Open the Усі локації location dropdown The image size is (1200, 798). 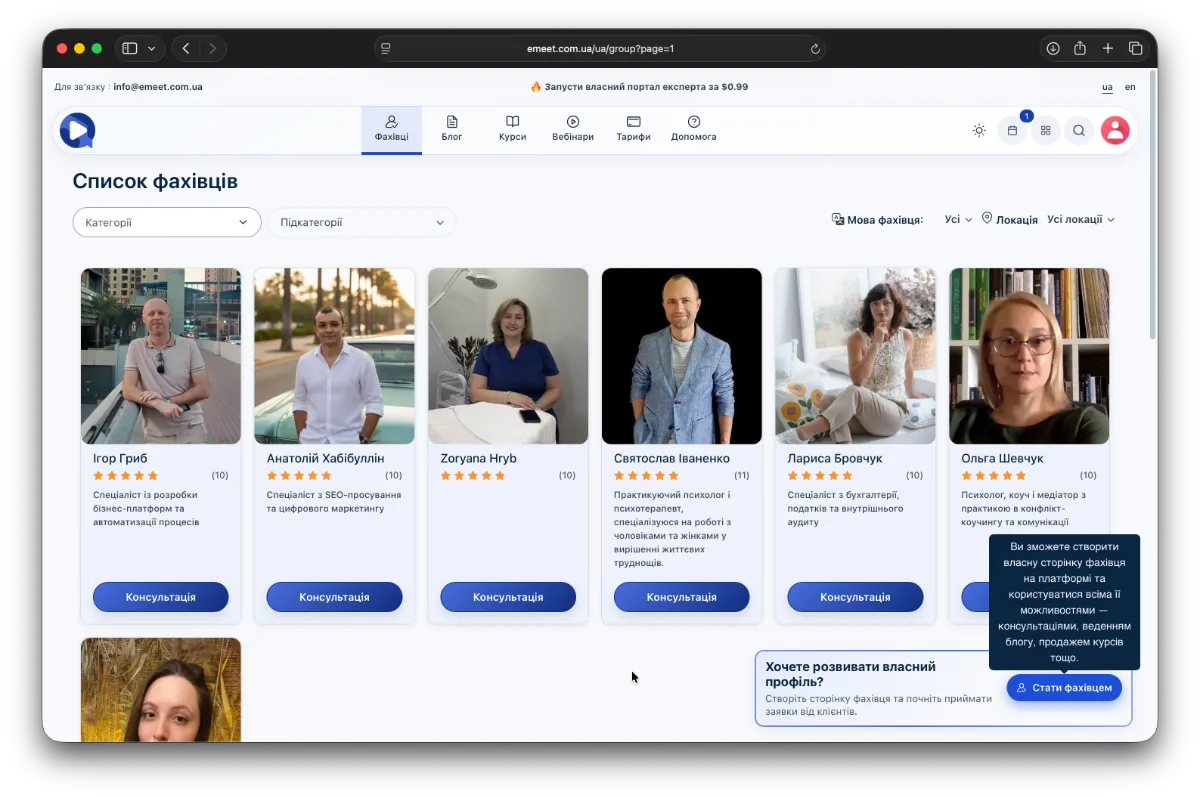coord(1080,219)
